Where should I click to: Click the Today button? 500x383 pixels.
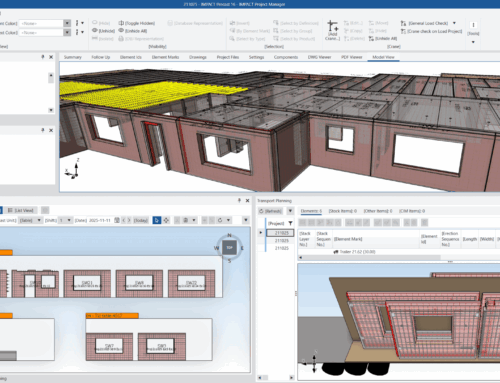(x=141, y=220)
